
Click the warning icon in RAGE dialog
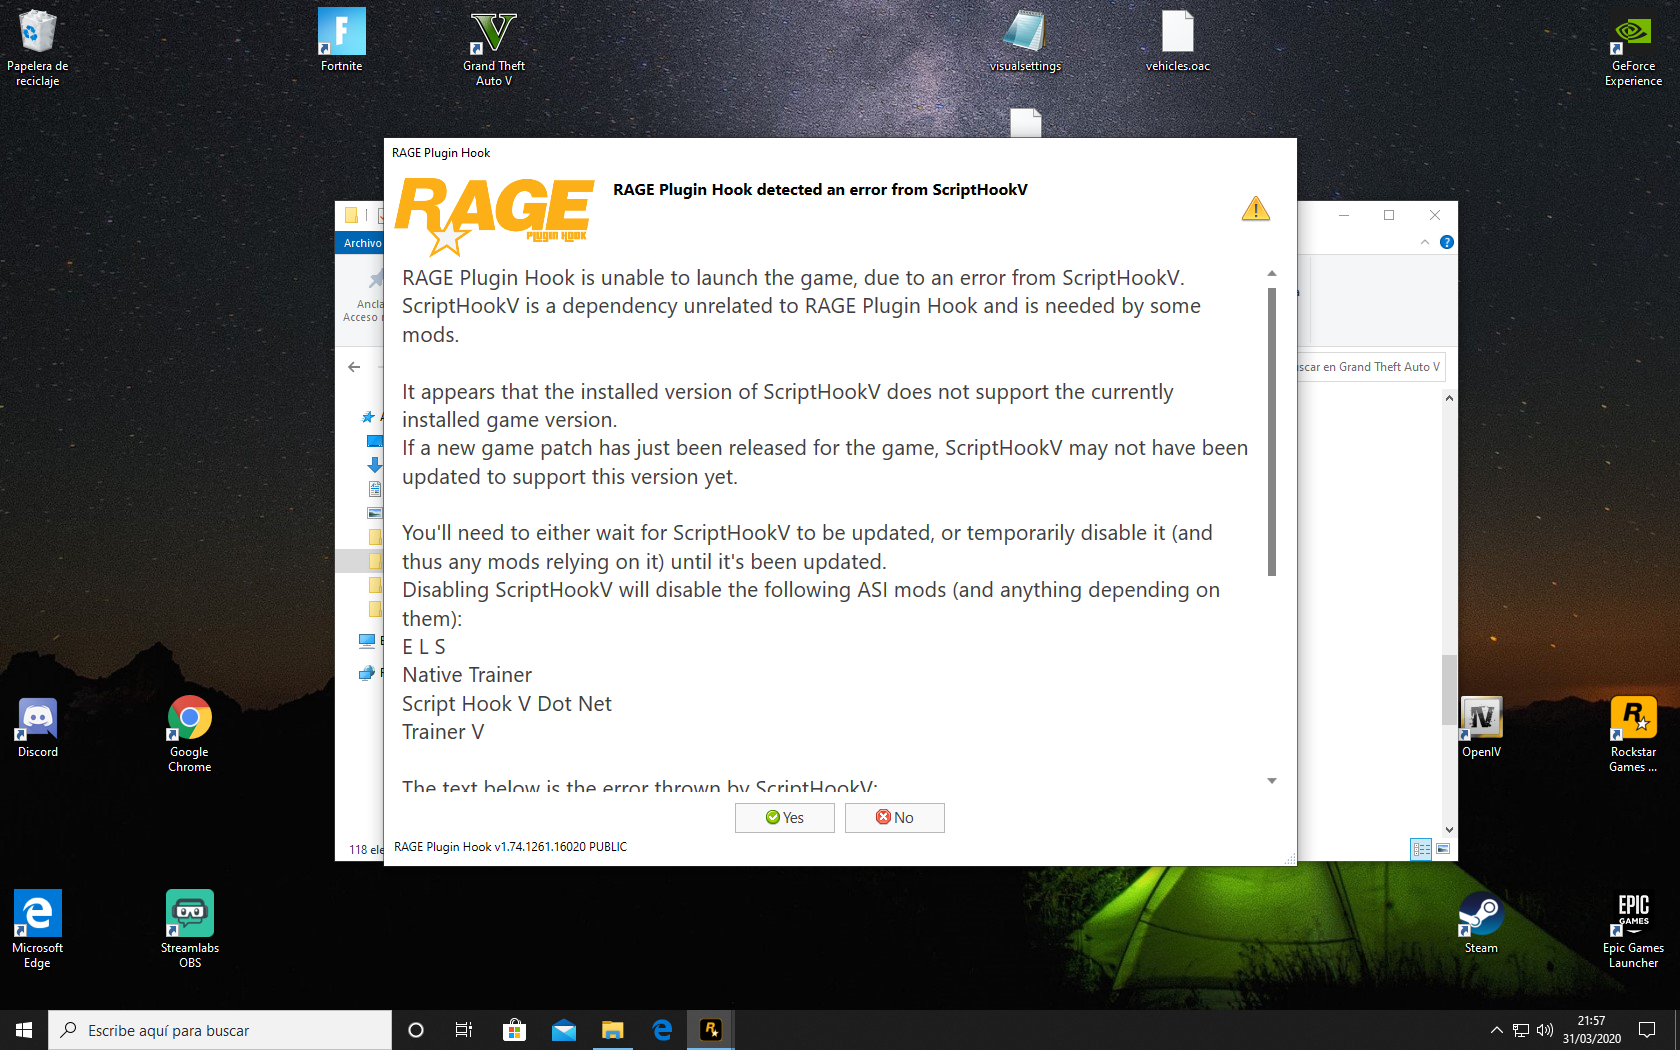click(1256, 208)
